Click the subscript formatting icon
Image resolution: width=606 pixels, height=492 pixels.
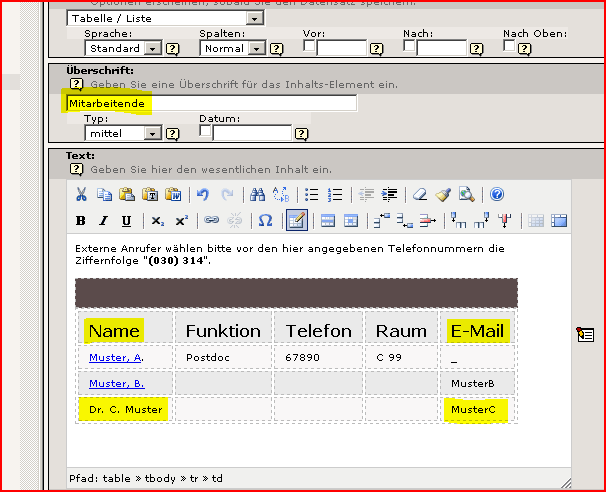pos(158,221)
